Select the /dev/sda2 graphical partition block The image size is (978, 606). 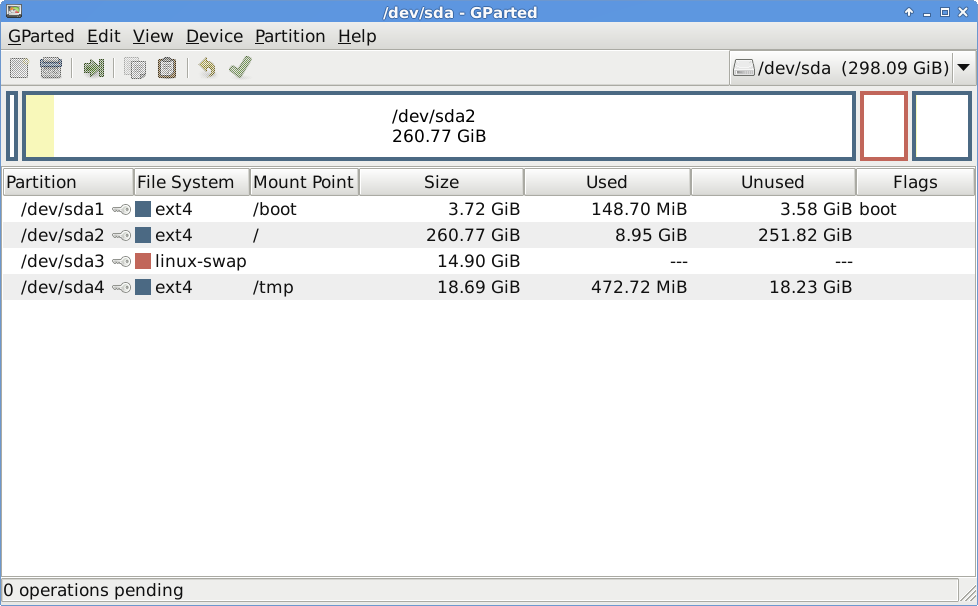[x=438, y=126]
